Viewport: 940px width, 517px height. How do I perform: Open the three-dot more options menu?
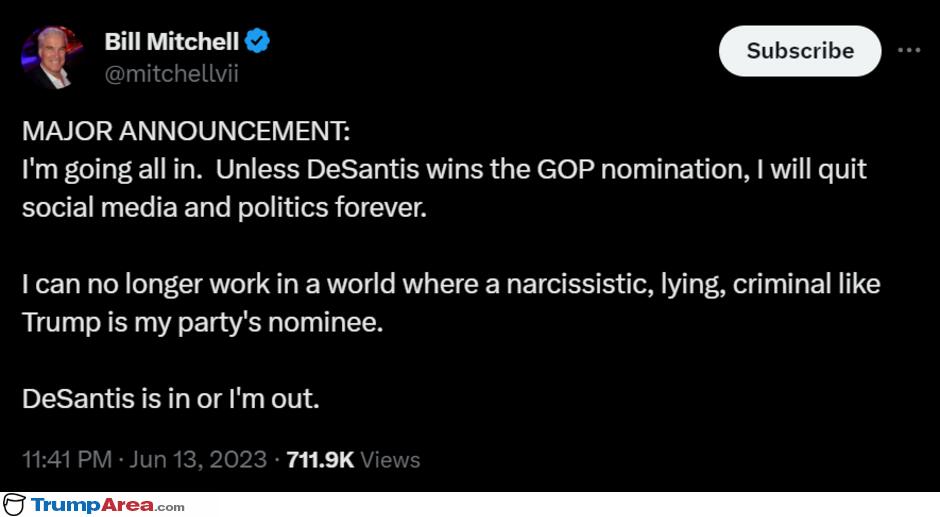coord(909,50)
